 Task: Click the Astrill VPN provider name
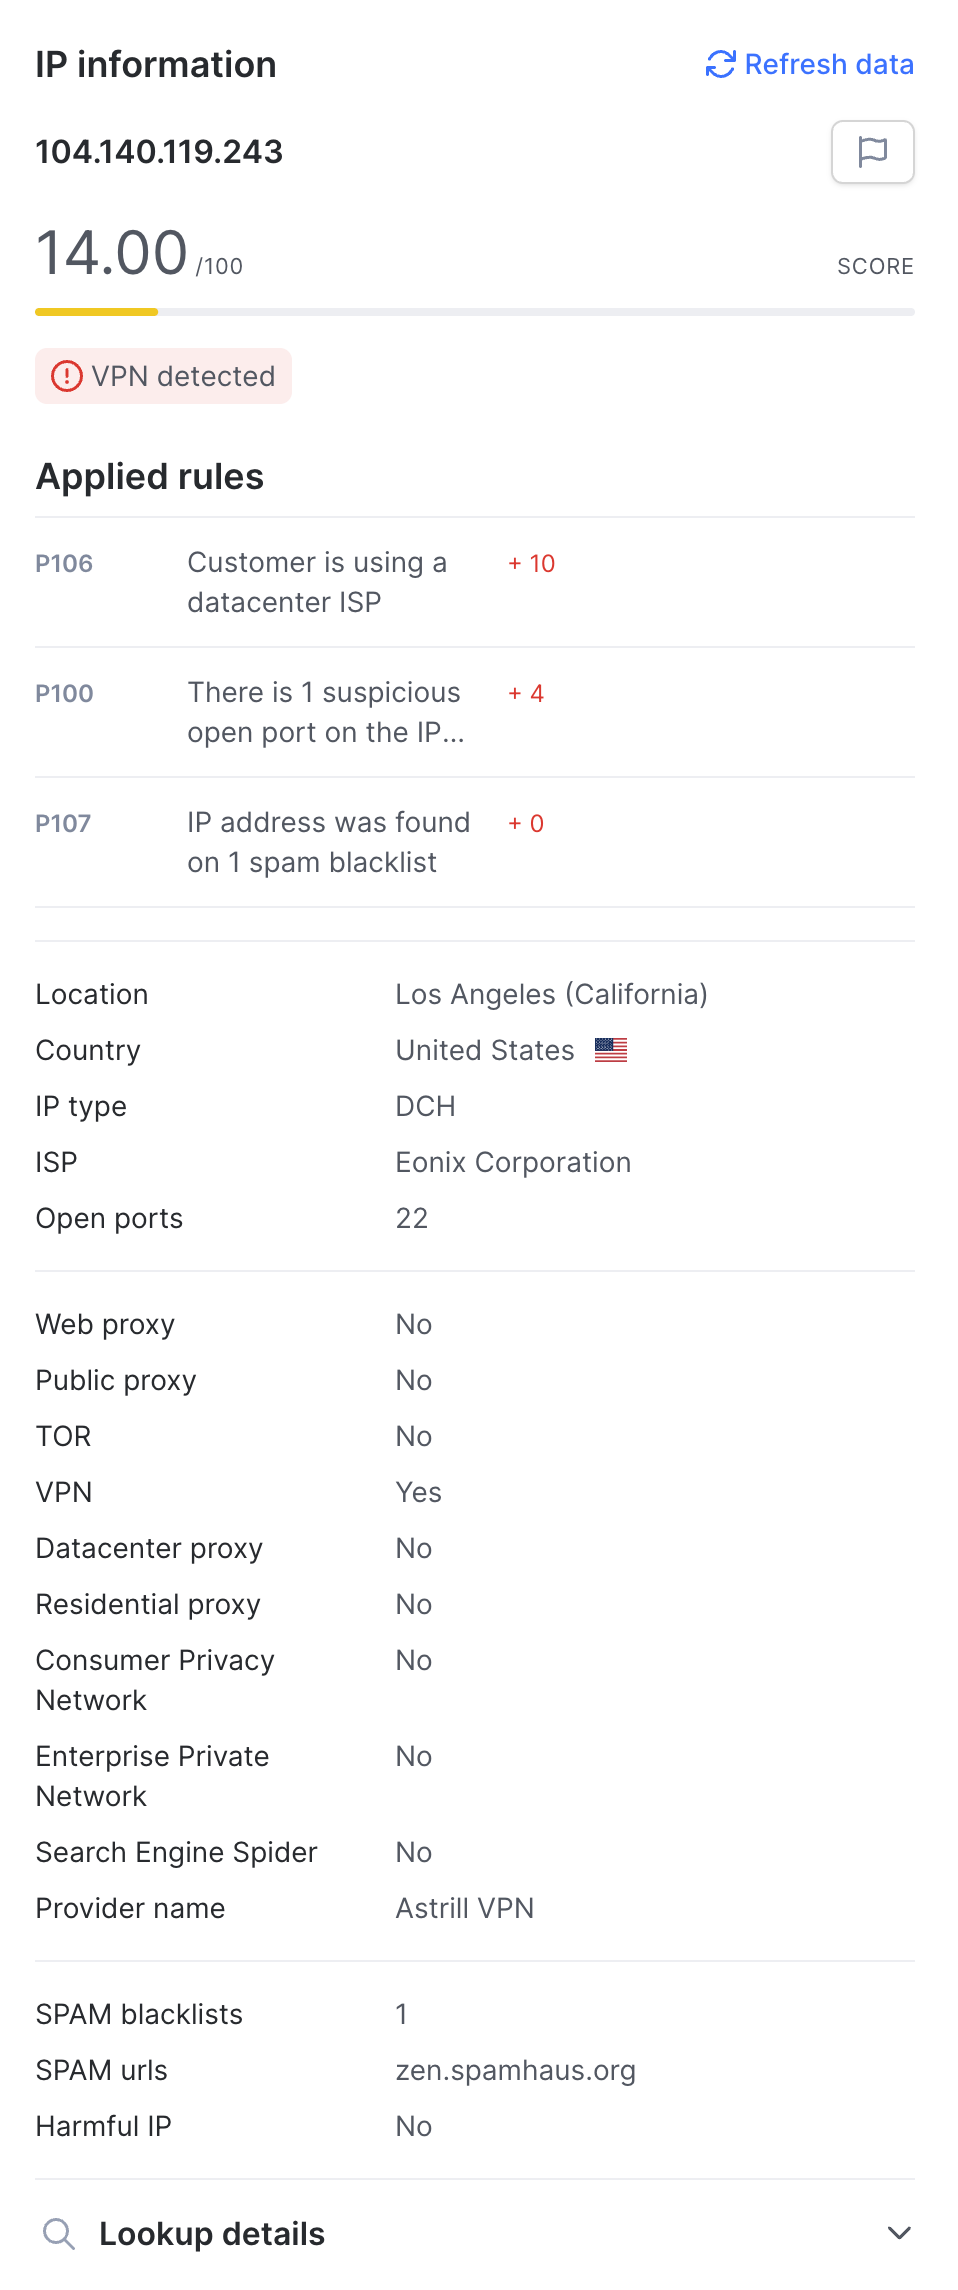tap(464, 1908)
